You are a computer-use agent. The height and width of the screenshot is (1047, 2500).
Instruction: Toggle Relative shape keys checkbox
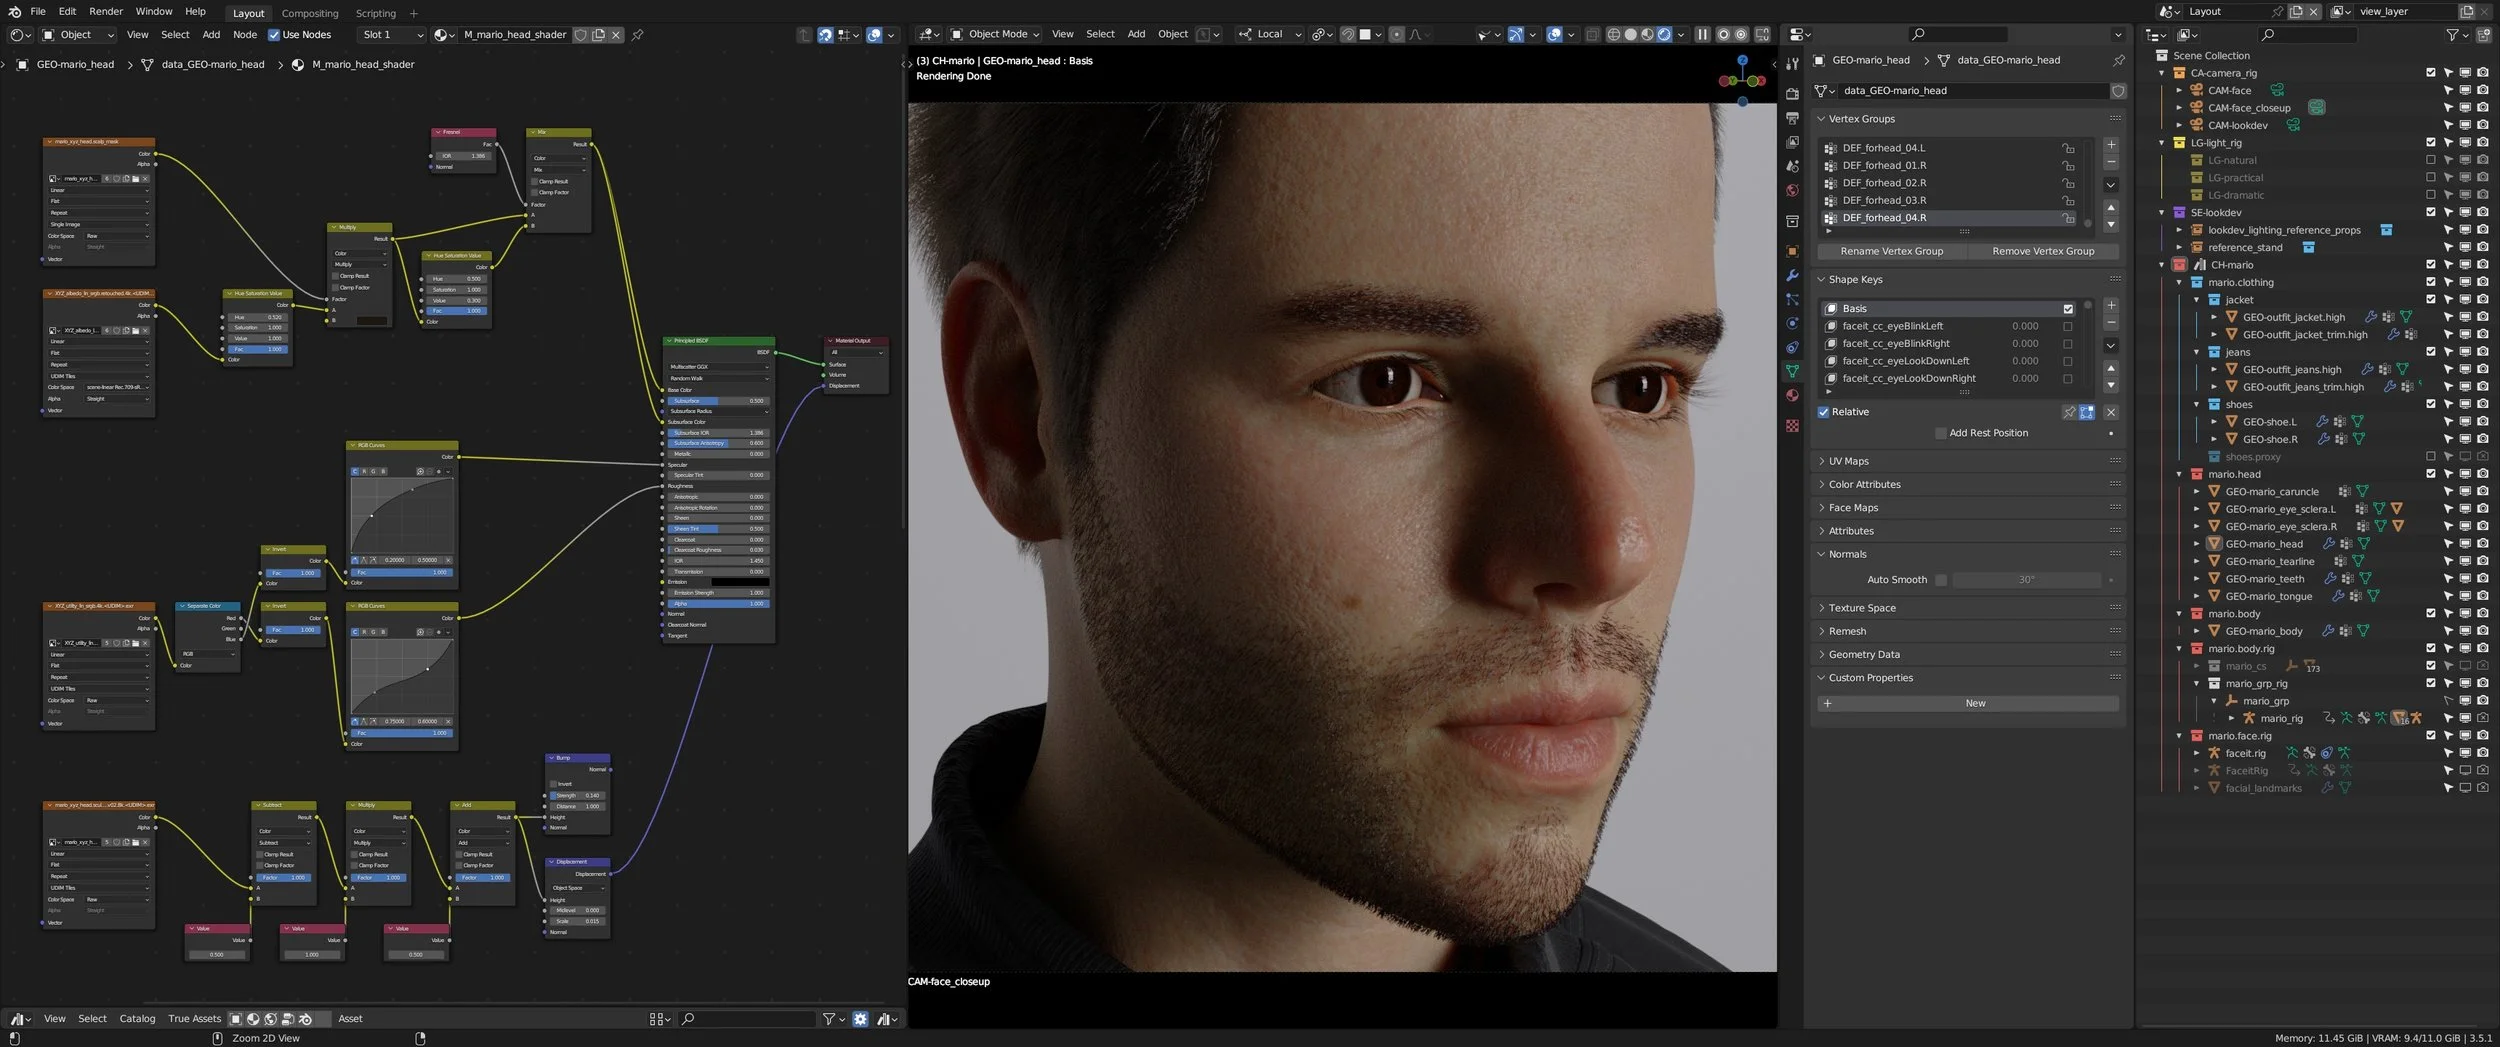(x=1824, y=412)
